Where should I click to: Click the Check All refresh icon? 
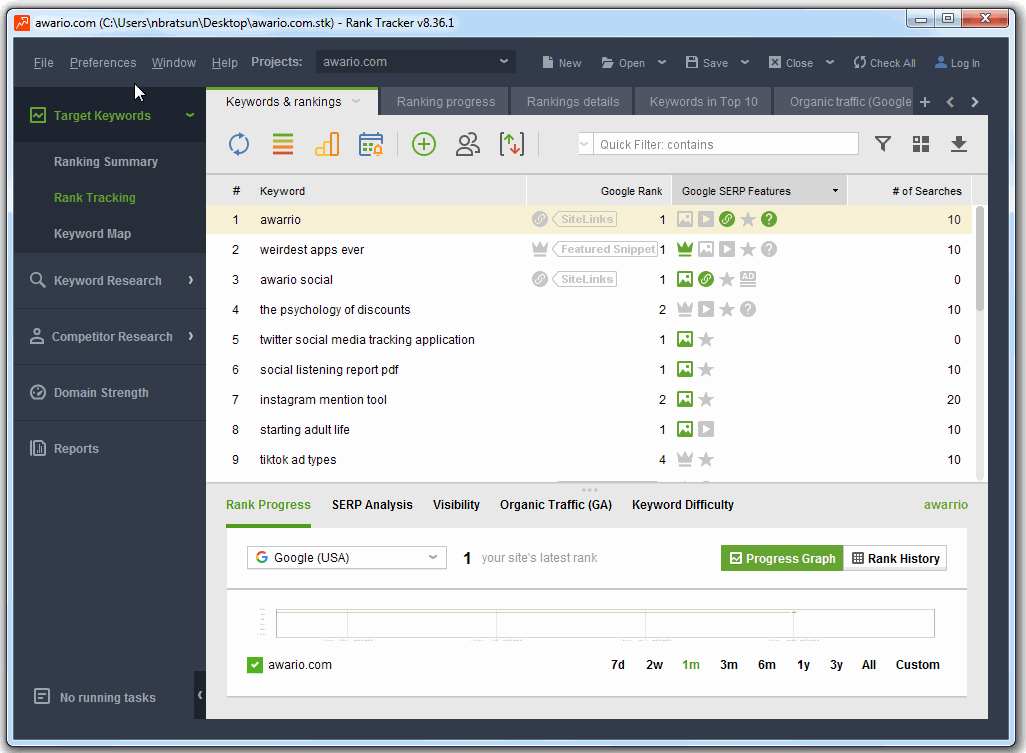859,63
